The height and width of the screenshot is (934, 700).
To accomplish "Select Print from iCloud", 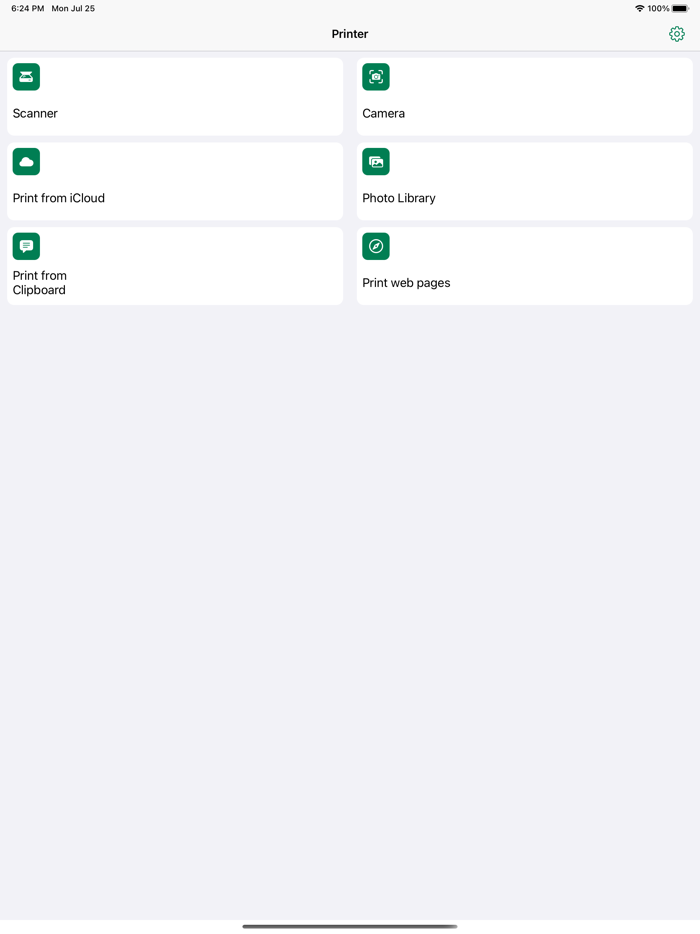I will pyautogui.click(x=175, y=181).
